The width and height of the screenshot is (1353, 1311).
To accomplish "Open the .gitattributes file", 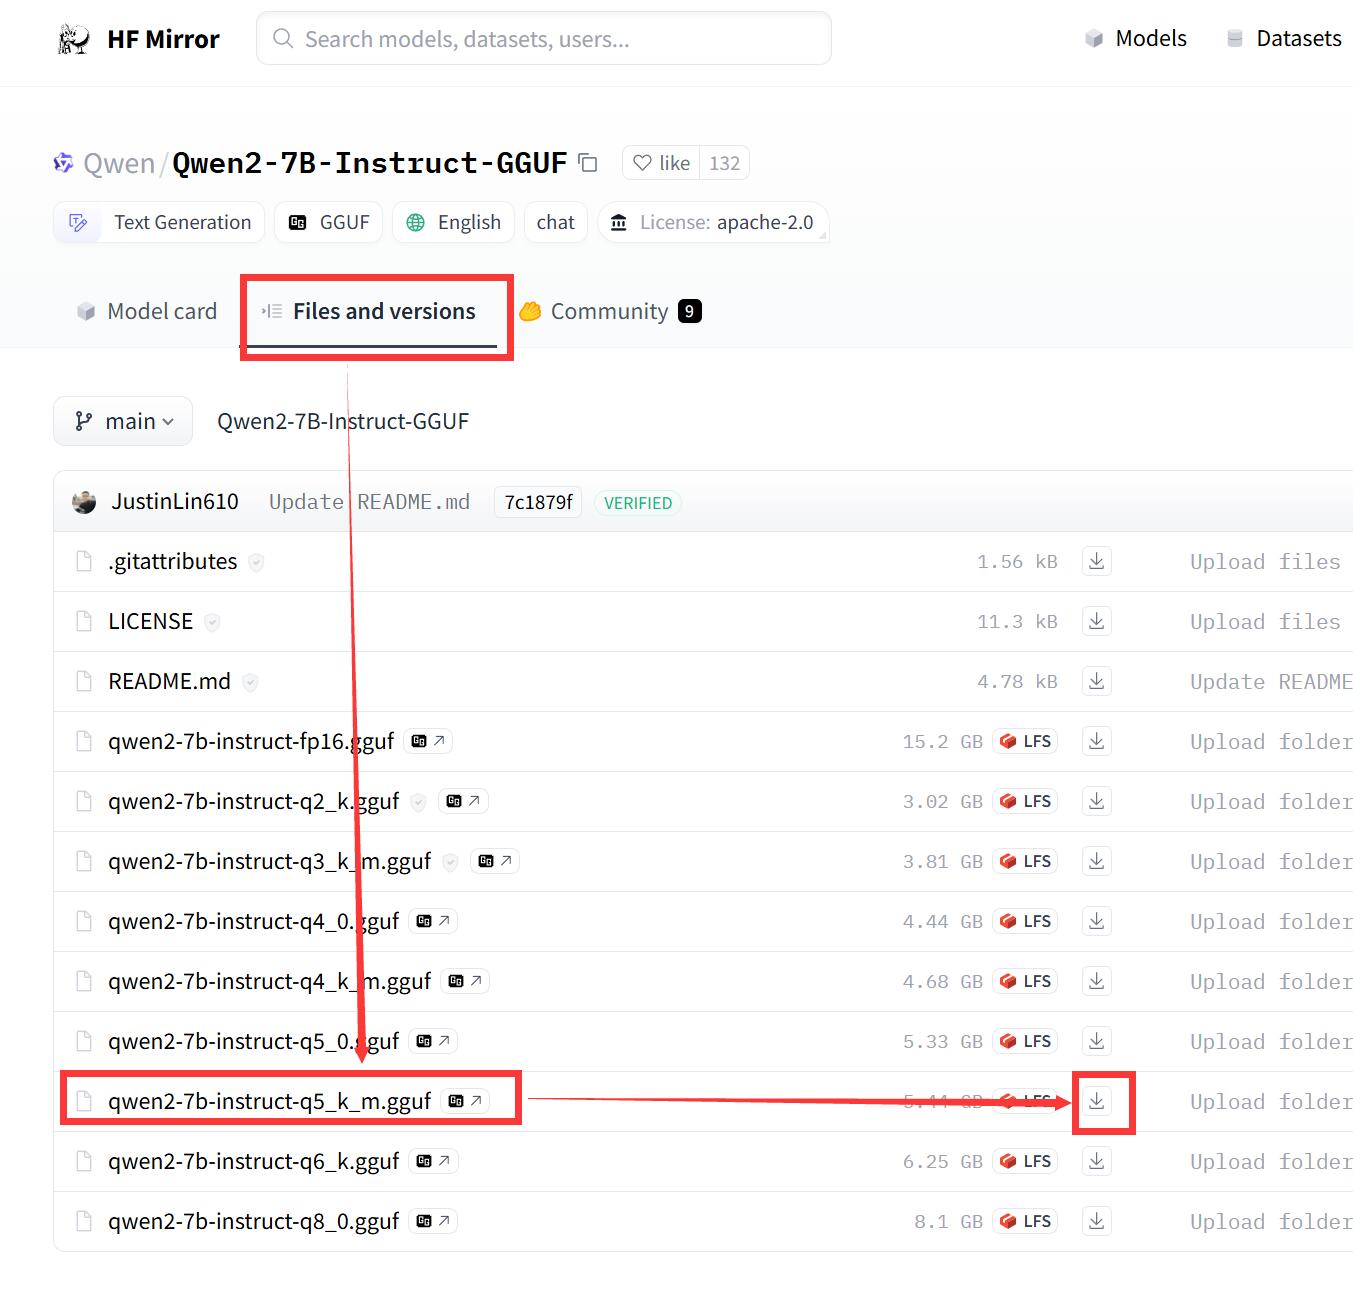I will pyautogui.click(x=173, y=562).
